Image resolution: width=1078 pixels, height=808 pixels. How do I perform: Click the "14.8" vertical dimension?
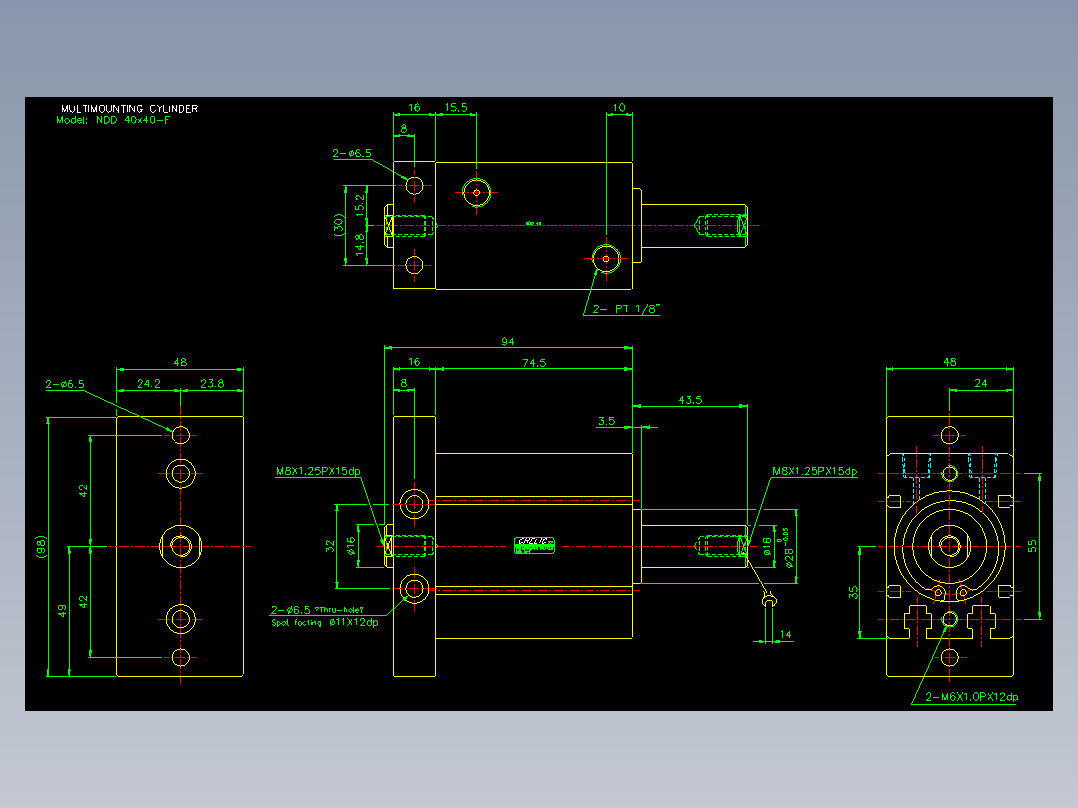[360, 245]
